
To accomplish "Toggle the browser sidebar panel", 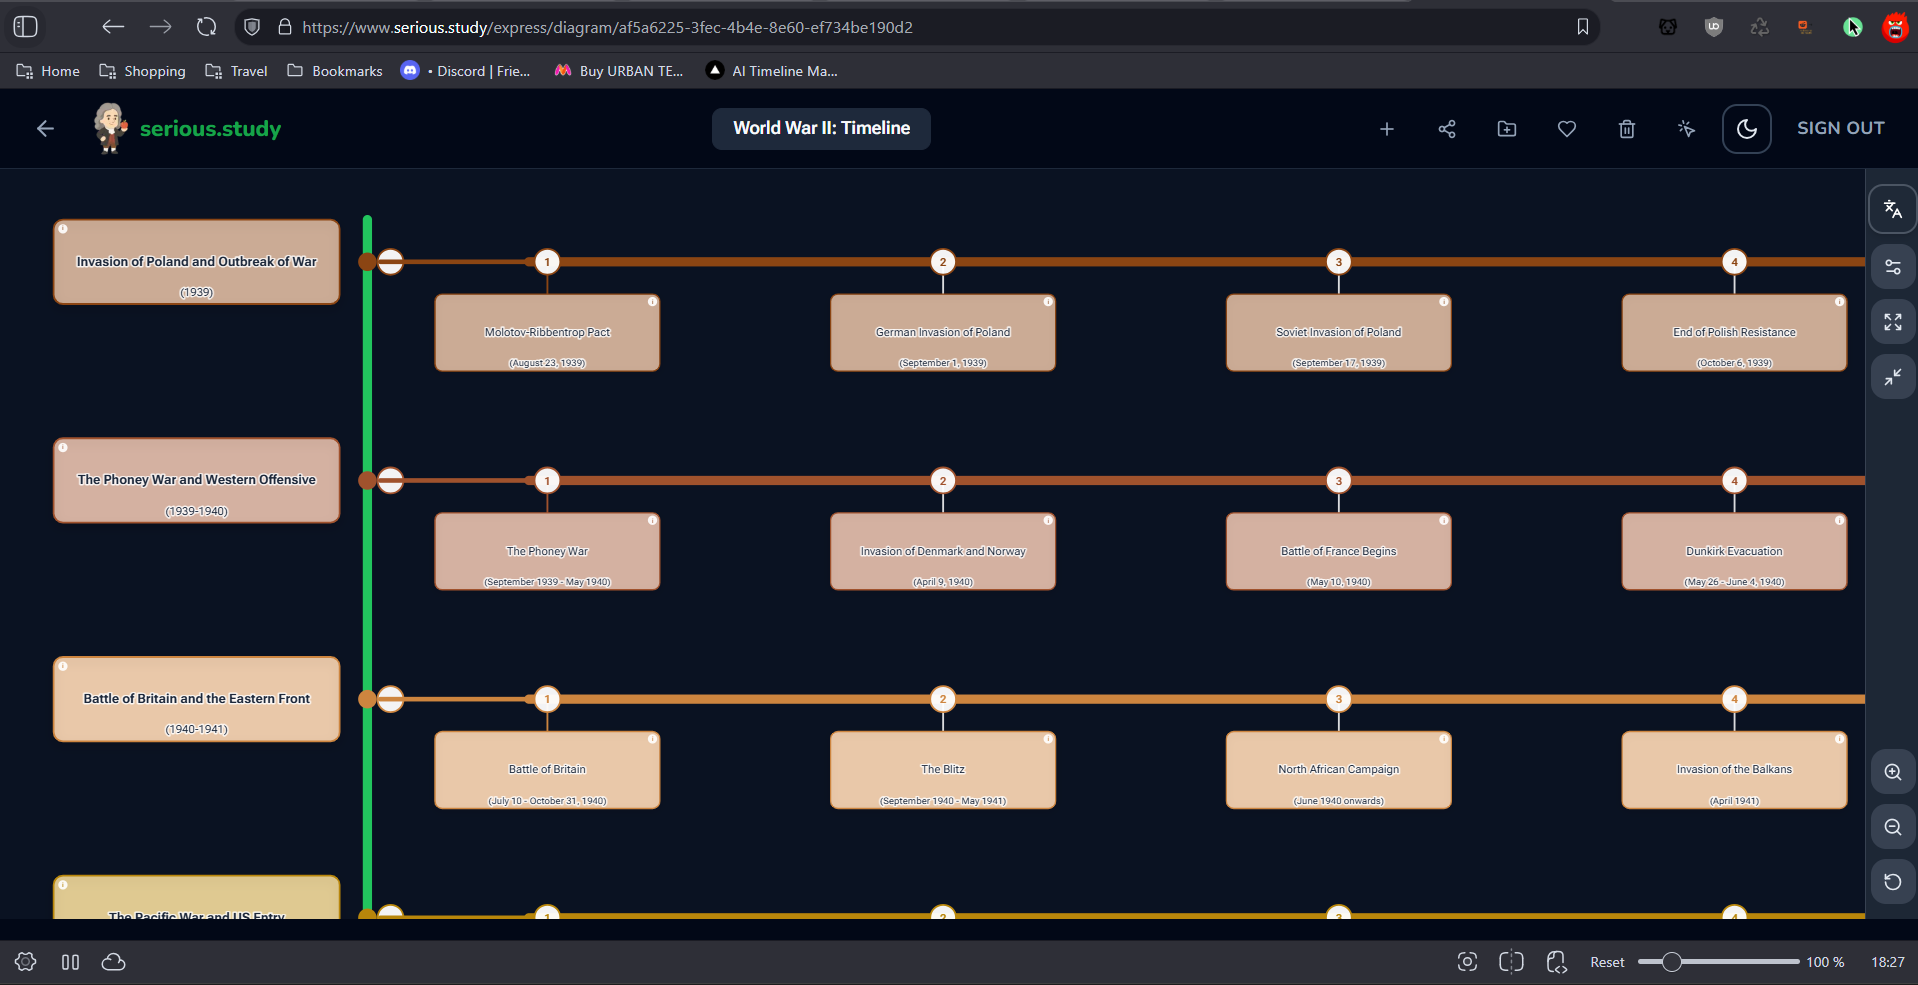I will [x=25, y=27].
